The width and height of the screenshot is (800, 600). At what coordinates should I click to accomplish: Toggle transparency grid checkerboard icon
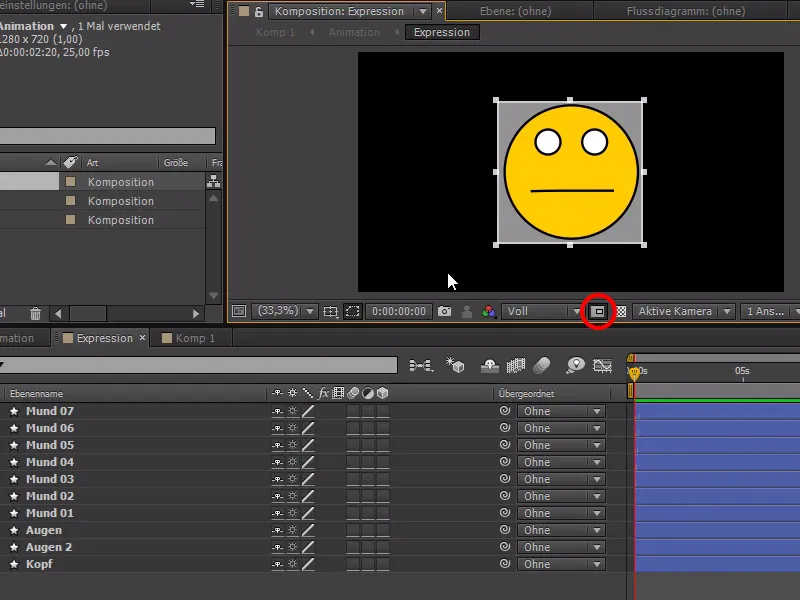[621, 311]
